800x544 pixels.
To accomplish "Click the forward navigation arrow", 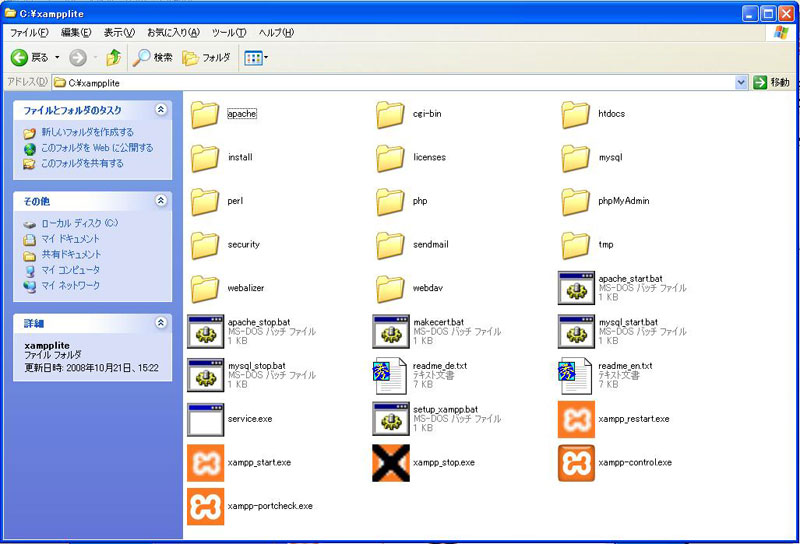I will coord(78,58).
